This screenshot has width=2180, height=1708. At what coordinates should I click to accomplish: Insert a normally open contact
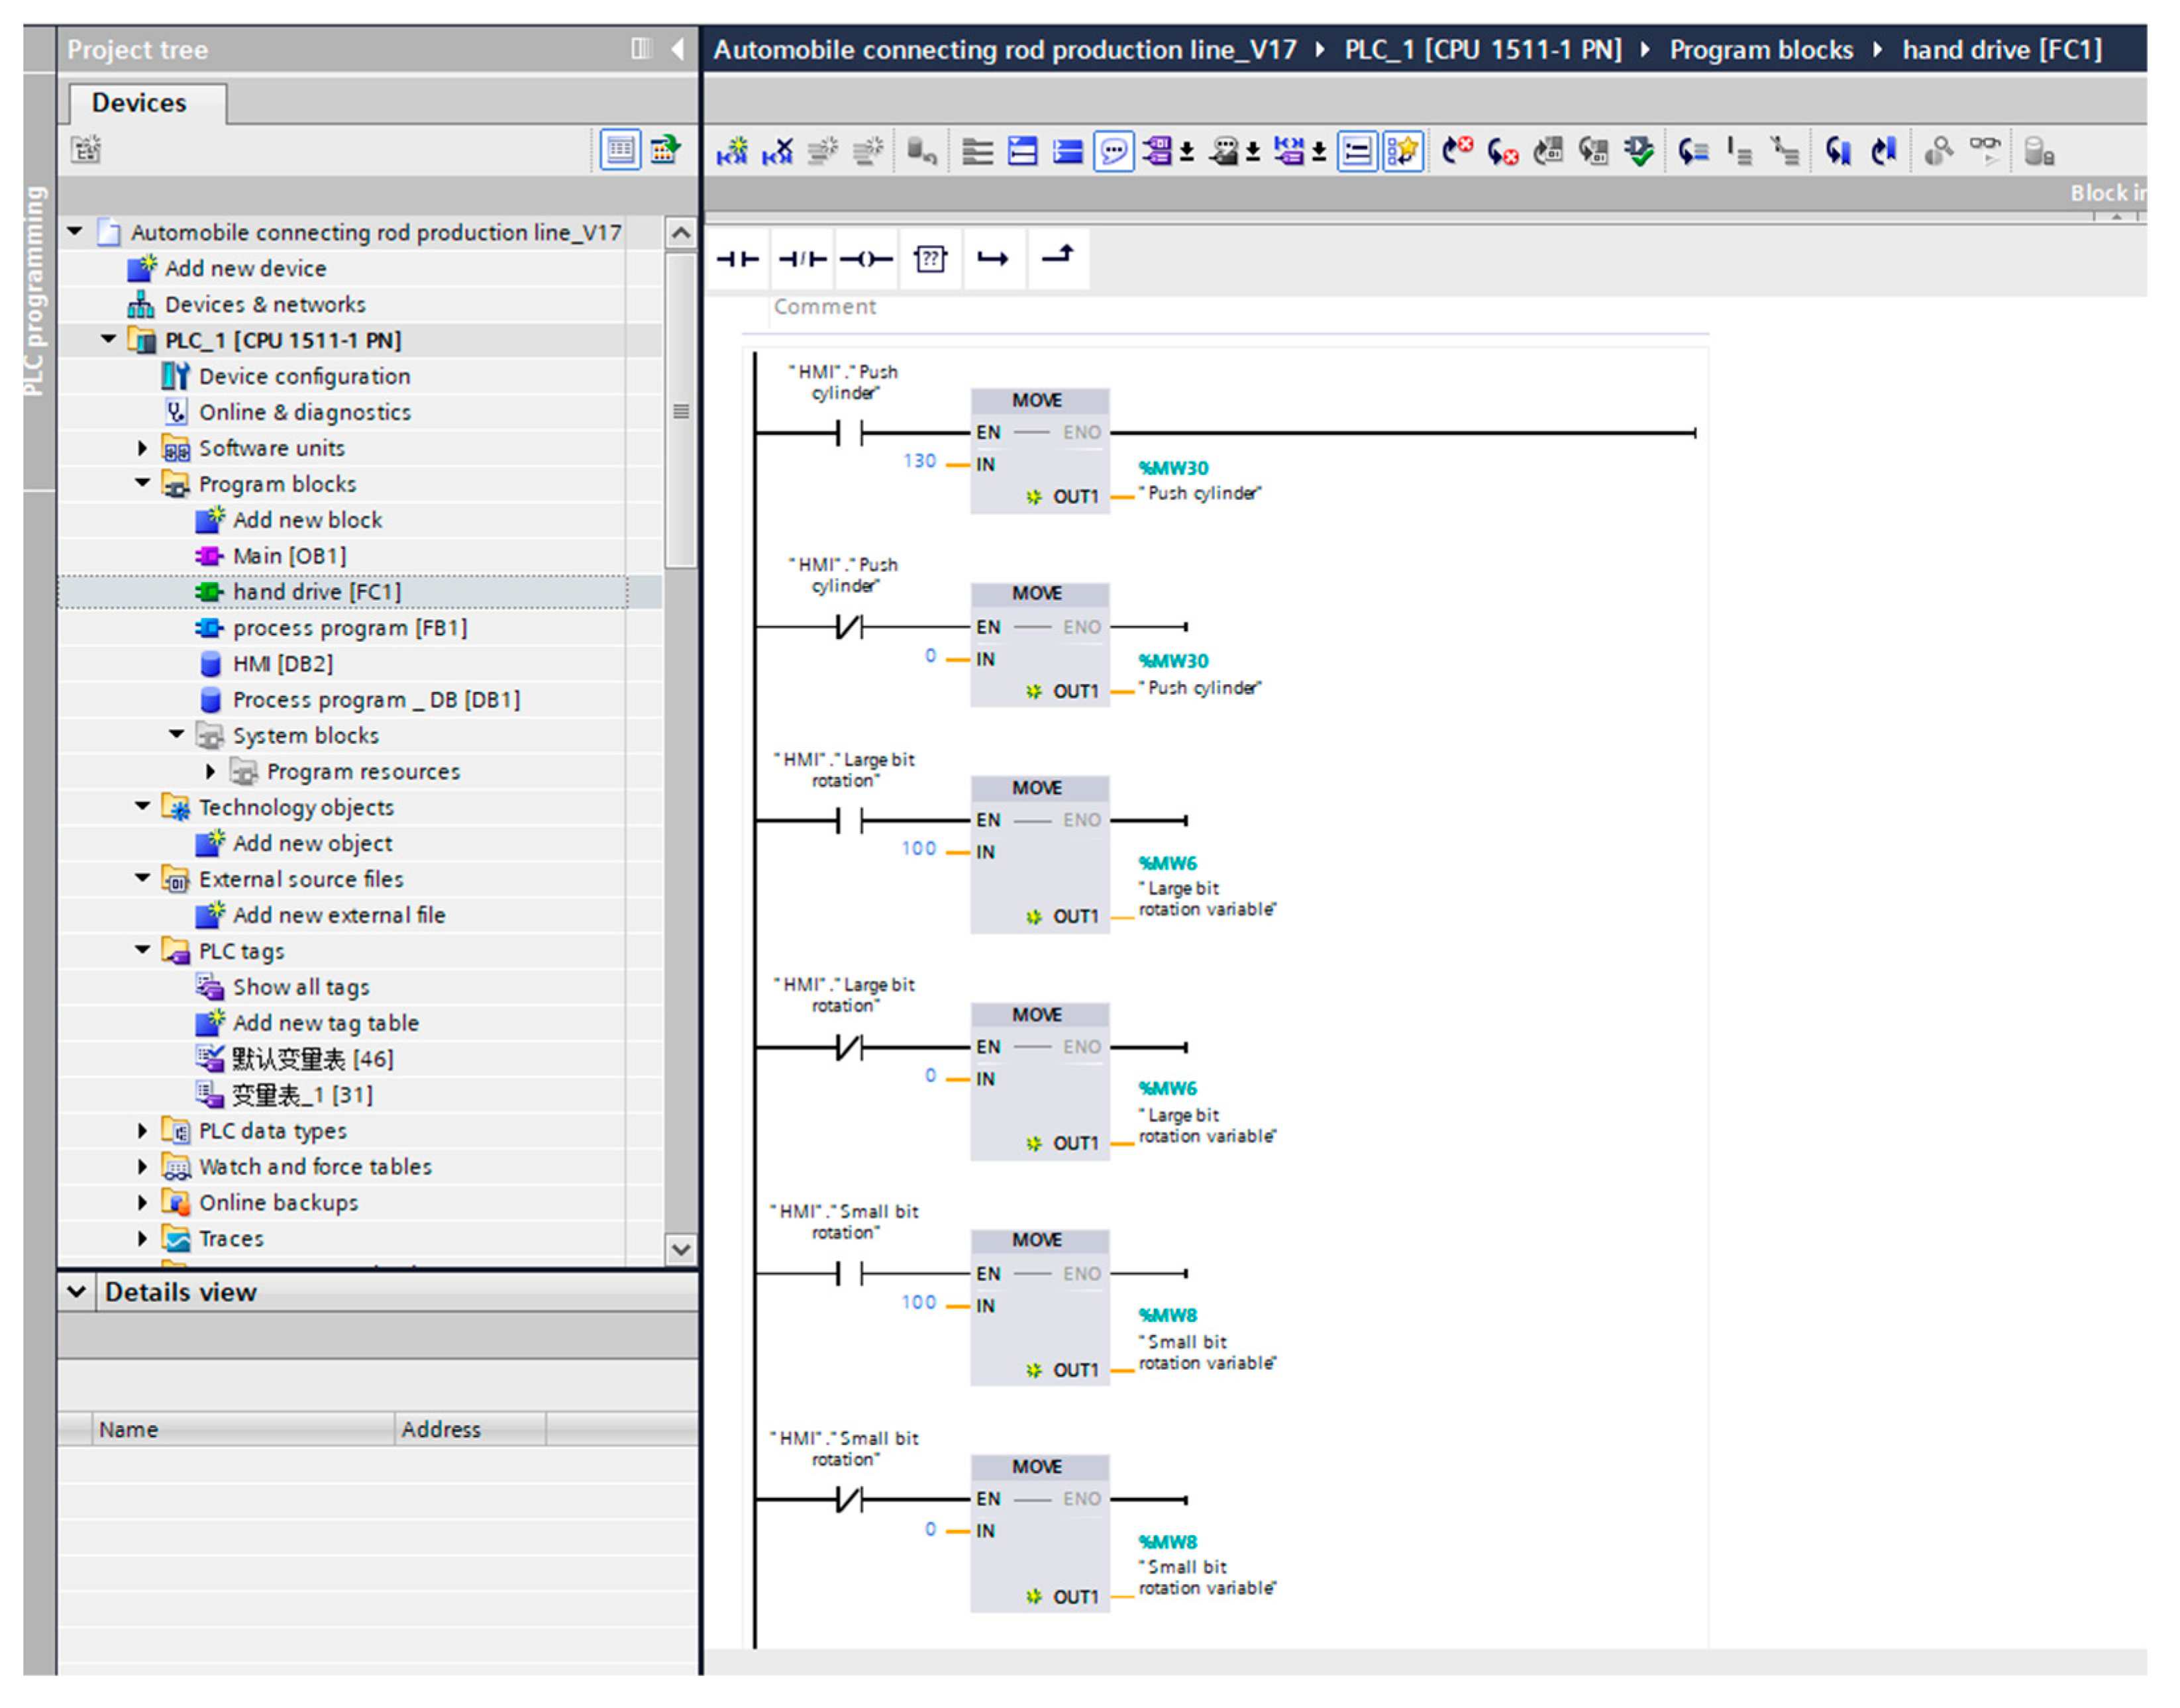click(x=737, y=259)
